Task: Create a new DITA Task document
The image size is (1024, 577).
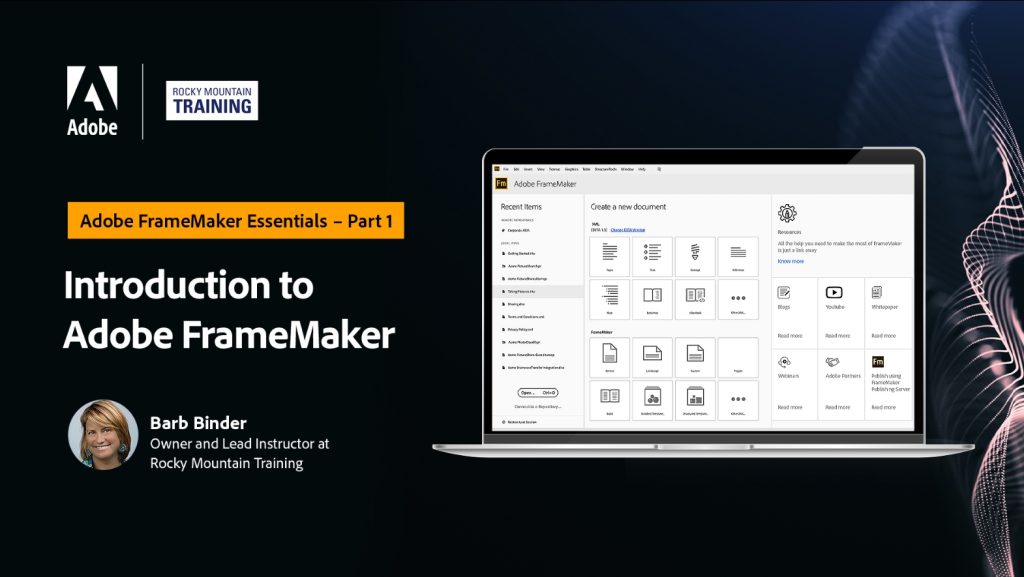Action: point(652,257)
